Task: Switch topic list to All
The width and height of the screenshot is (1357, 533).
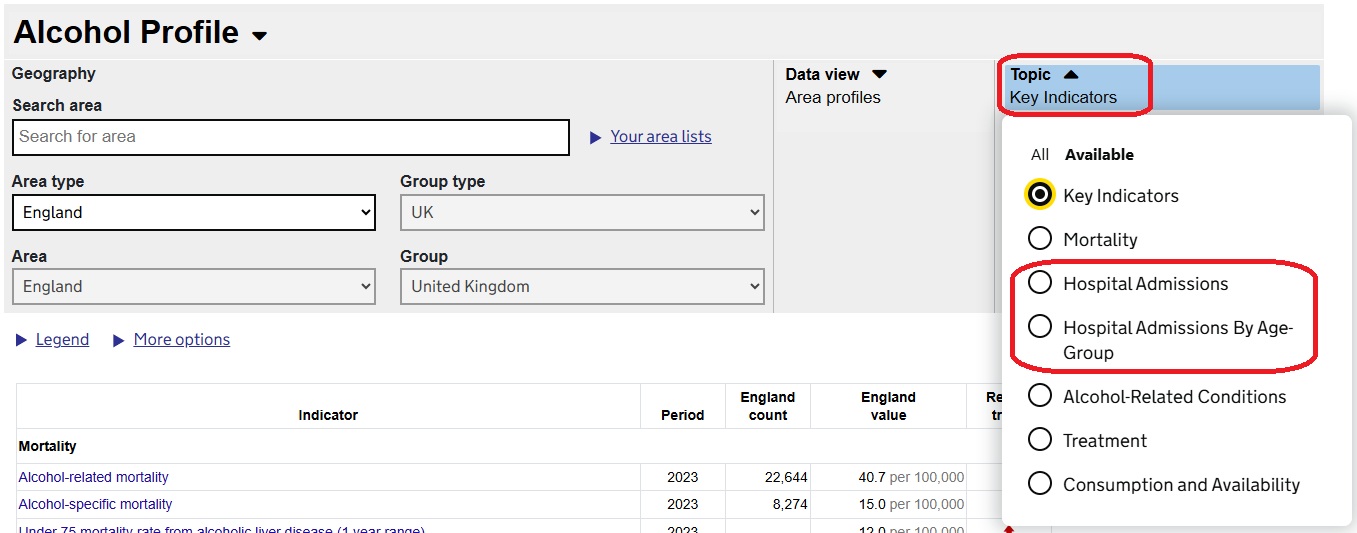Action: 1040,155
